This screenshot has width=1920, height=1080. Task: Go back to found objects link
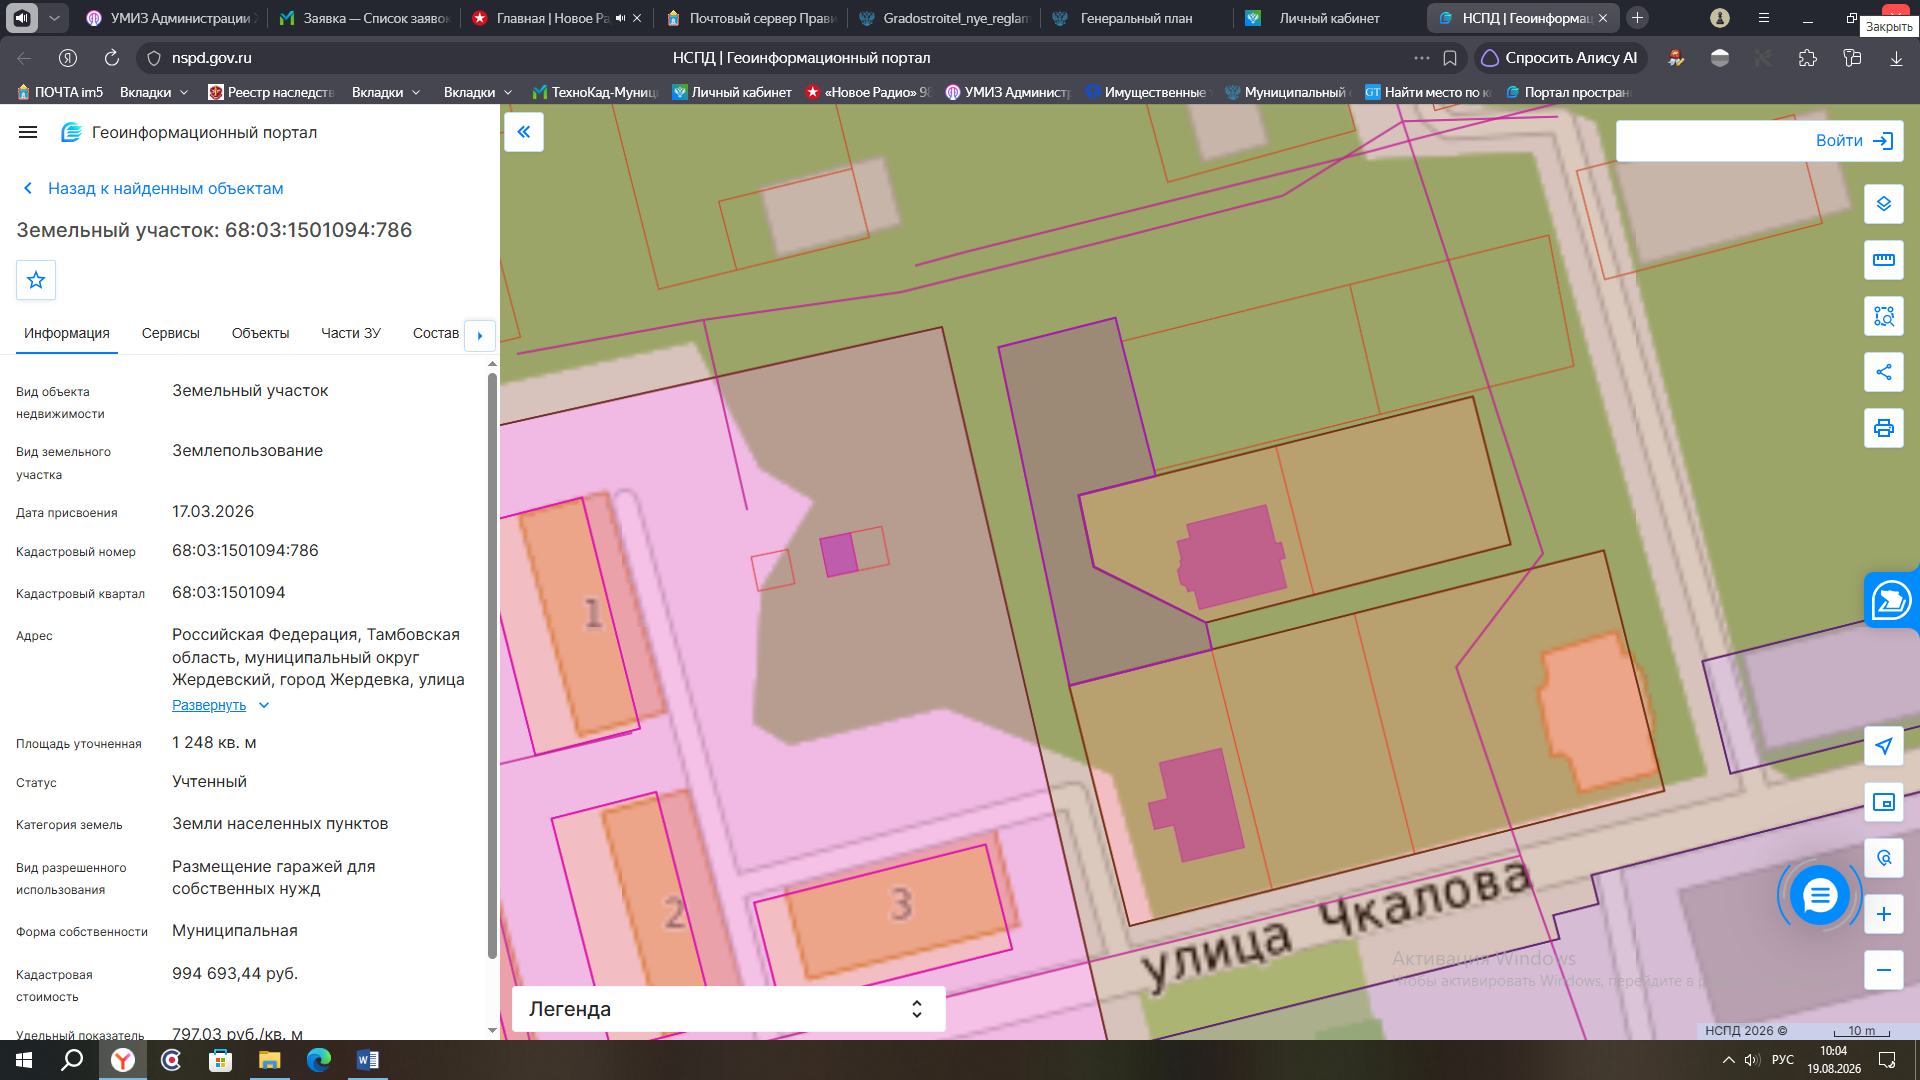pyautogui.click(x=153, y=188)
